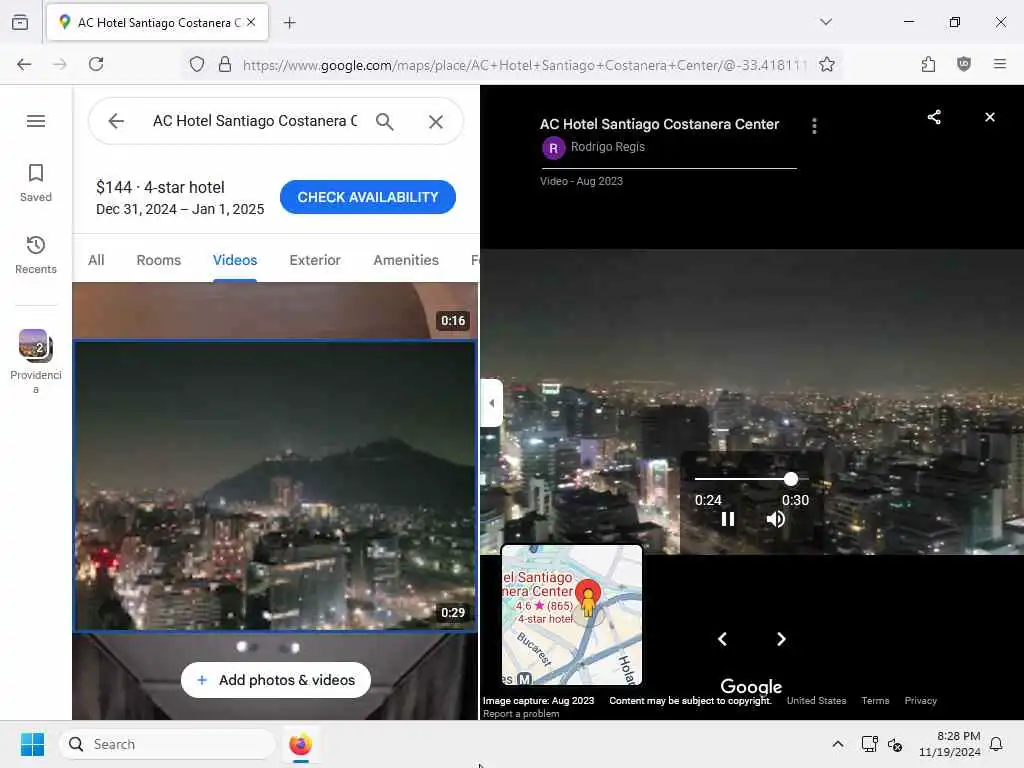Screen dimensions: 1024x768
Task: Switch to the Exterior tab
Action: [315, 260]
